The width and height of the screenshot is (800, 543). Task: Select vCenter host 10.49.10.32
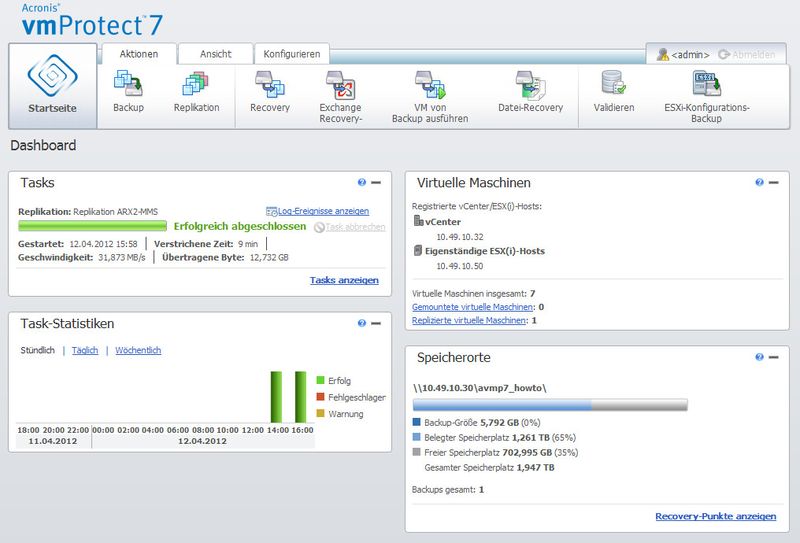coord(459,237)
